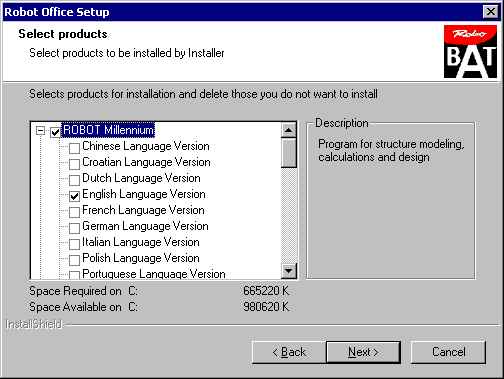Image resolution: width=504 pixels, height=379 pixels.
Task: Toggle Italian Language Version checkbox
Action: click(x=74, y=244)
